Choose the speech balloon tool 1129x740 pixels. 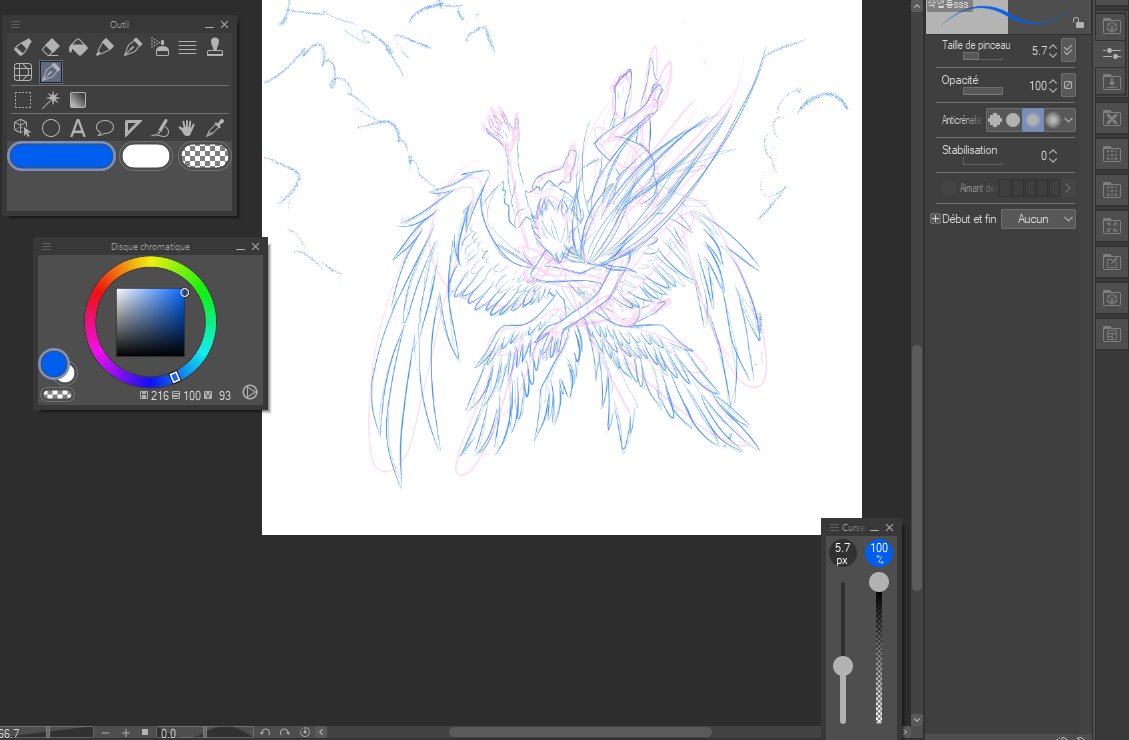[106, 127]
